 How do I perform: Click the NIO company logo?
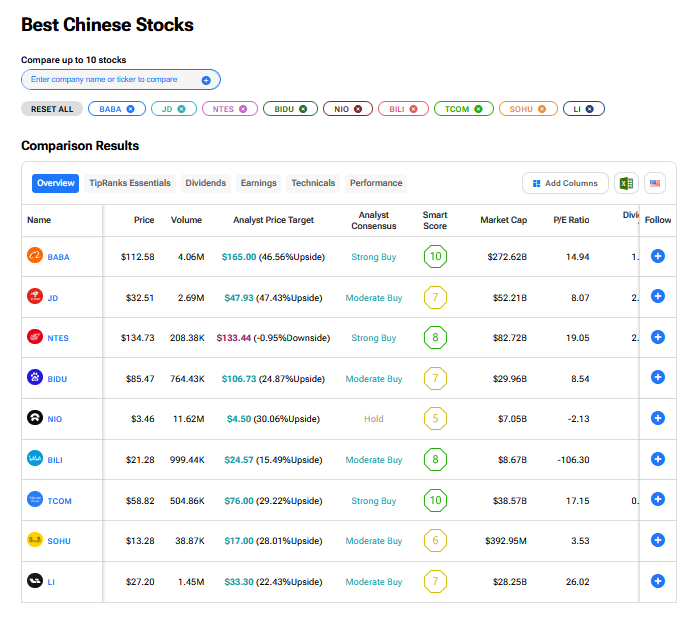(x=35, y=417)
